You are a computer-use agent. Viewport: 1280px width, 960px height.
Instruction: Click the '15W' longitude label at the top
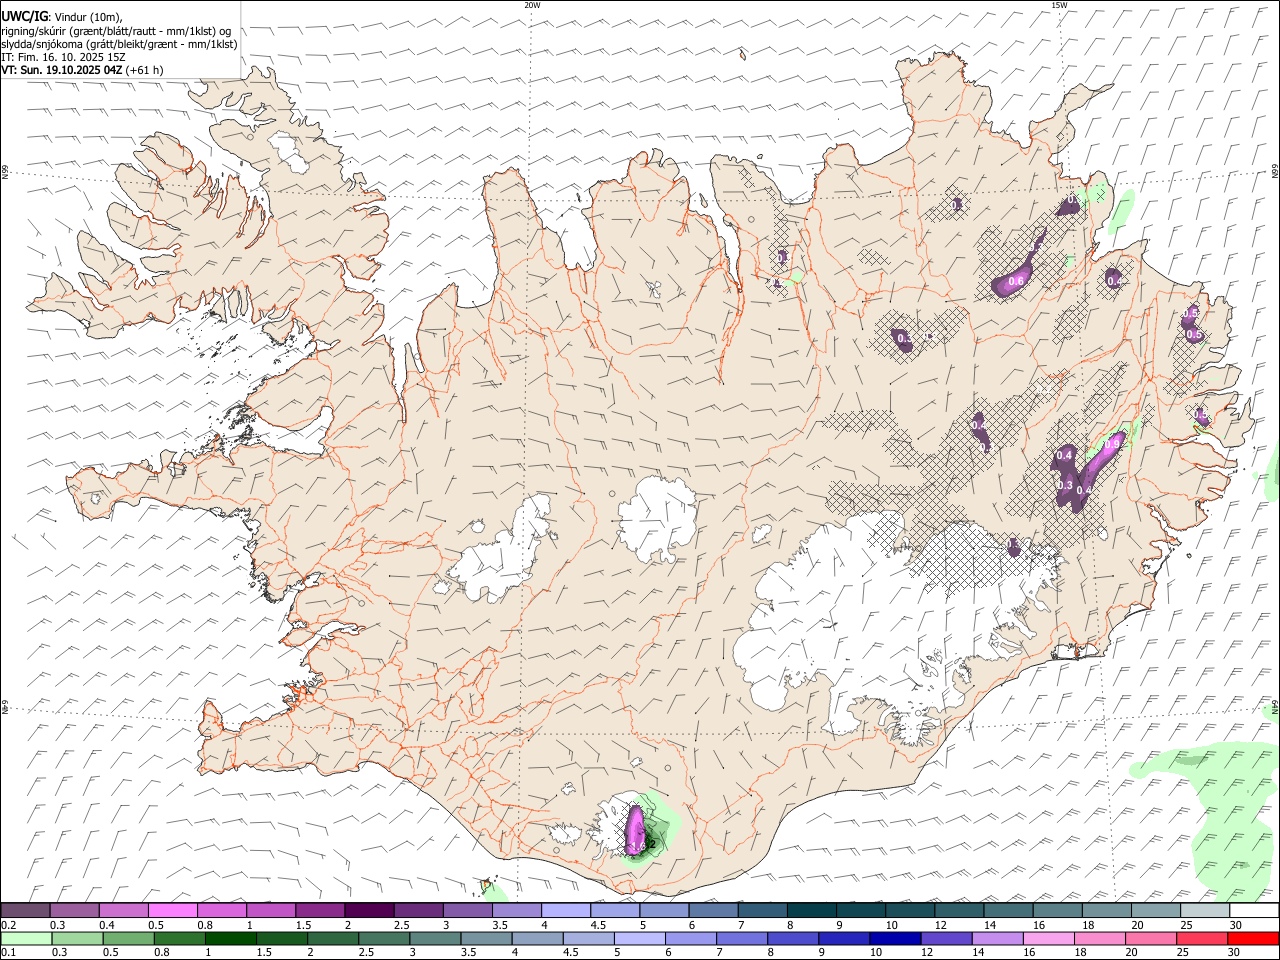1059,5
